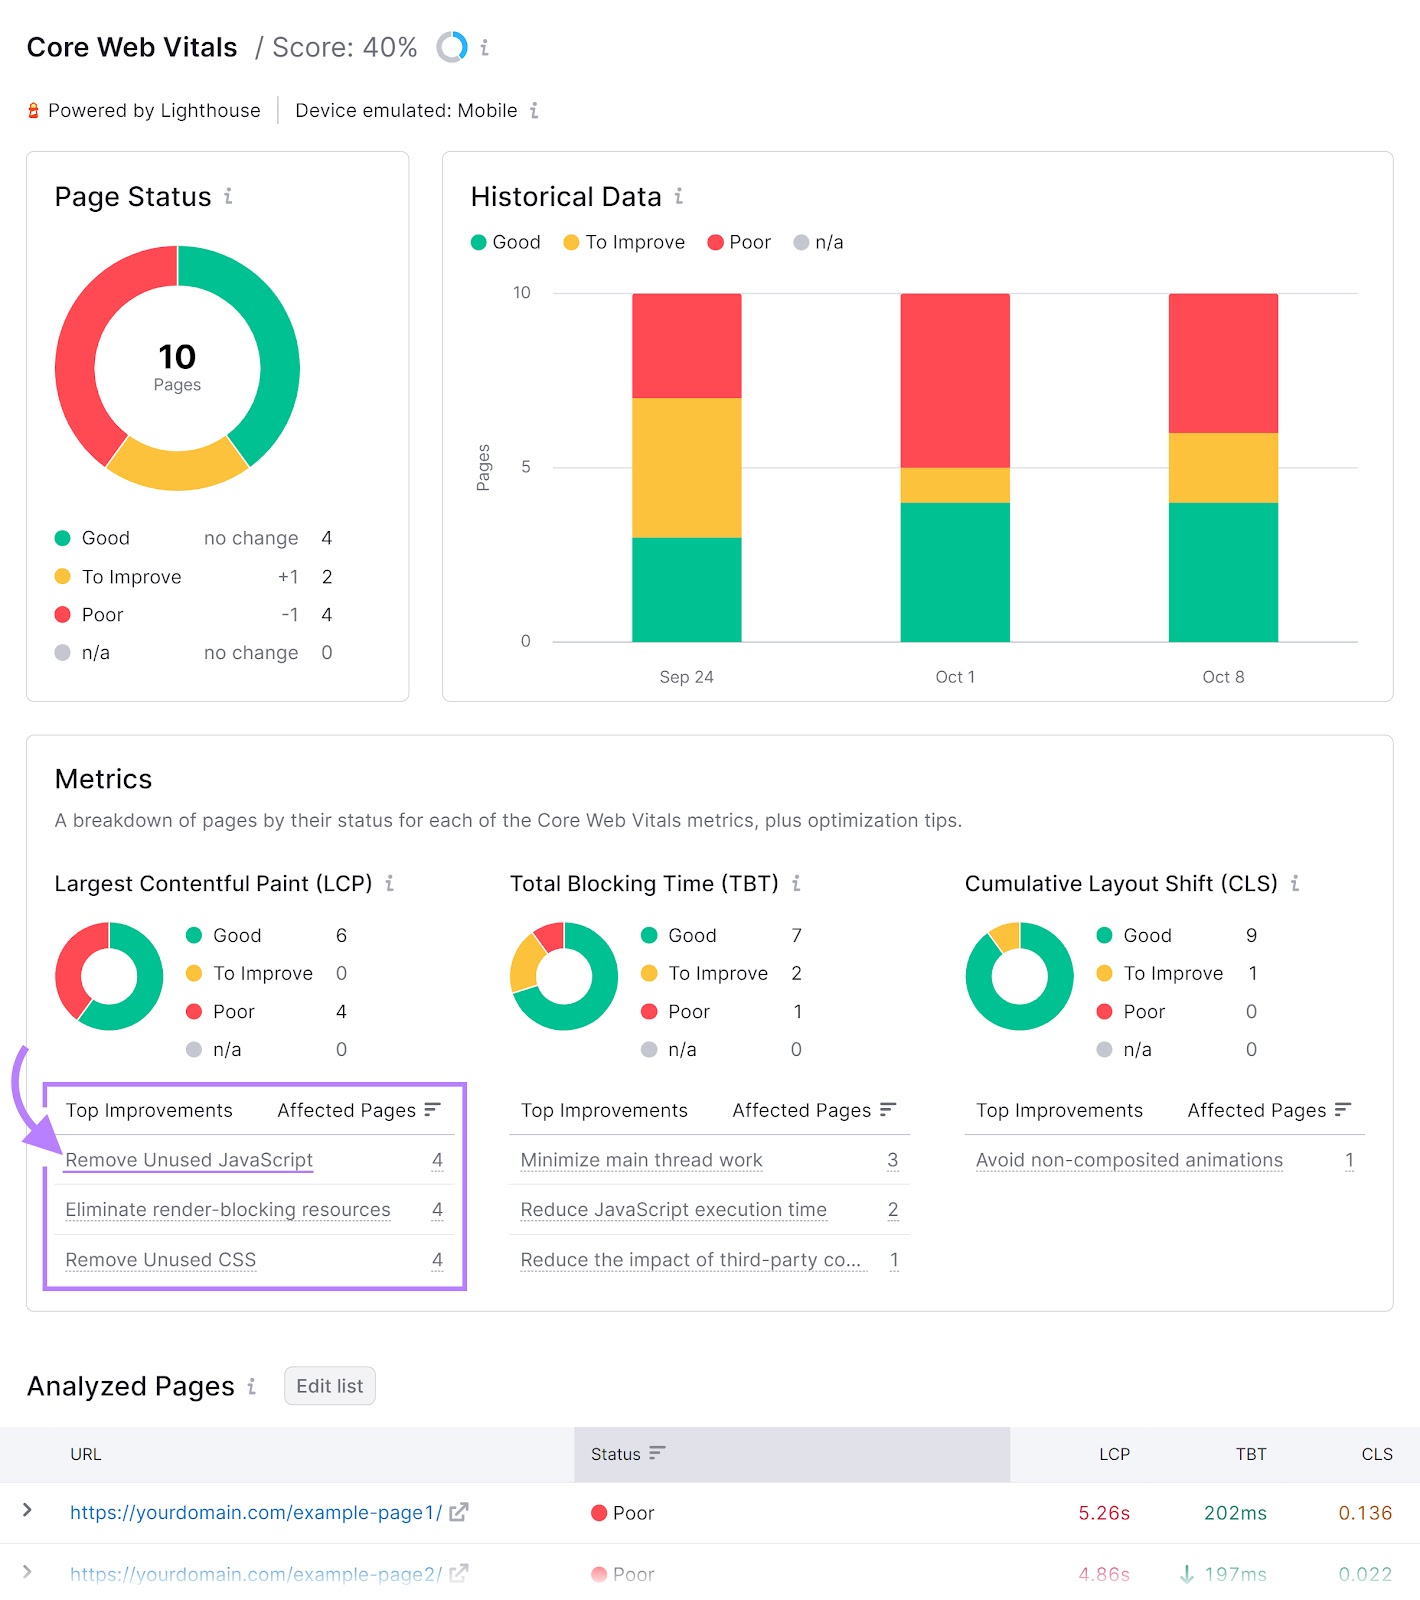Click affected pages count for Remove Unused JavaScript
This screenshot has height=1600, width=1420.
click(x=437, y=1160)
